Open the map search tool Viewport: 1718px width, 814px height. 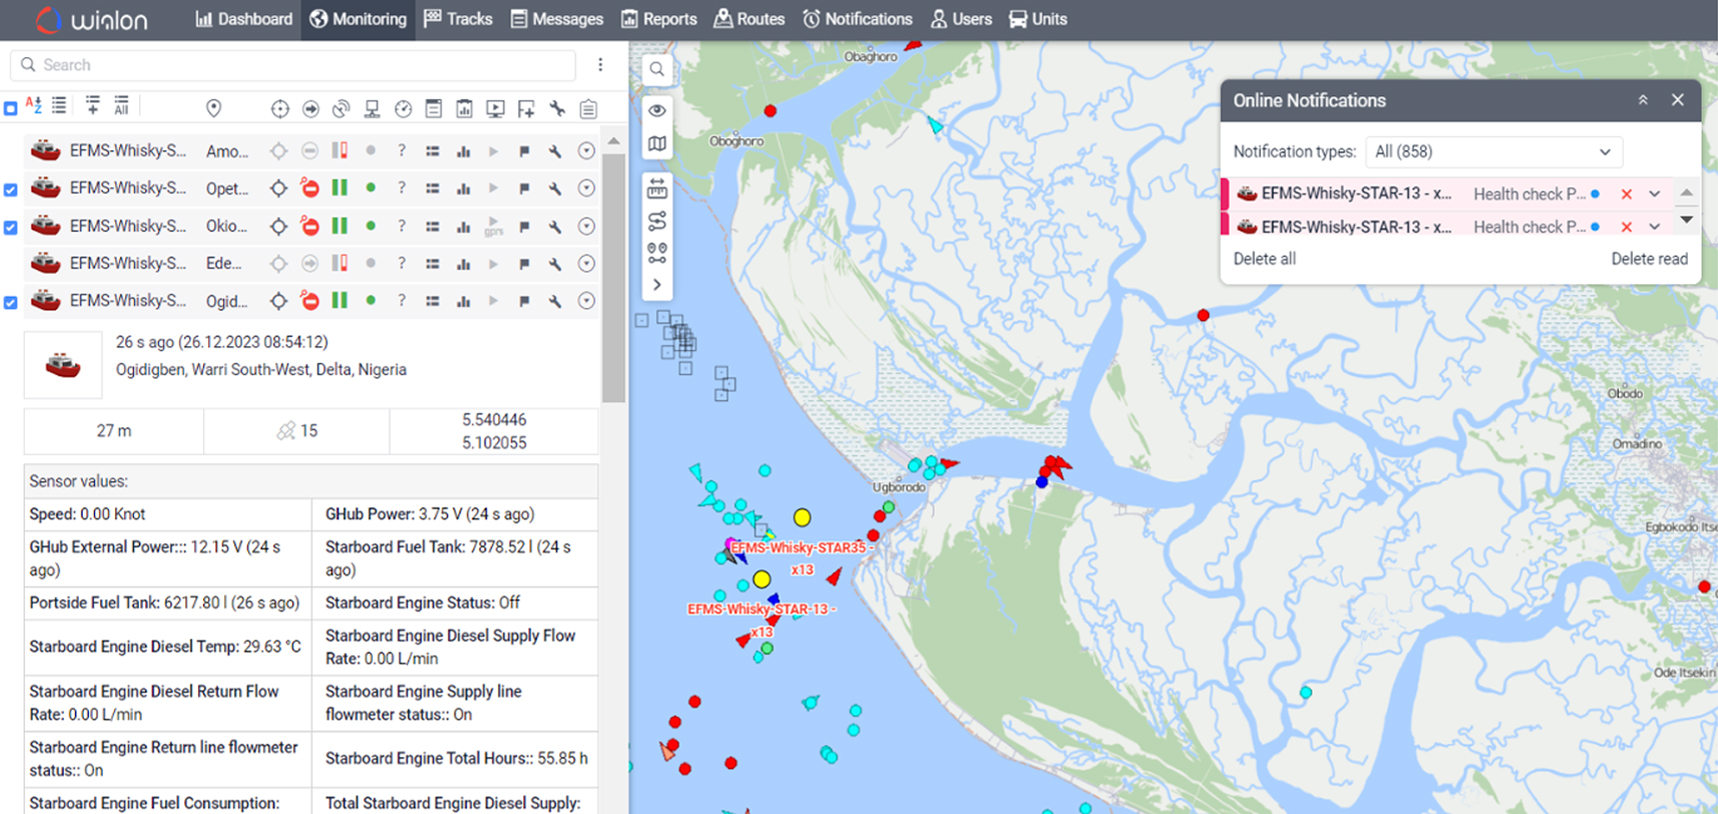coord(657,69)
